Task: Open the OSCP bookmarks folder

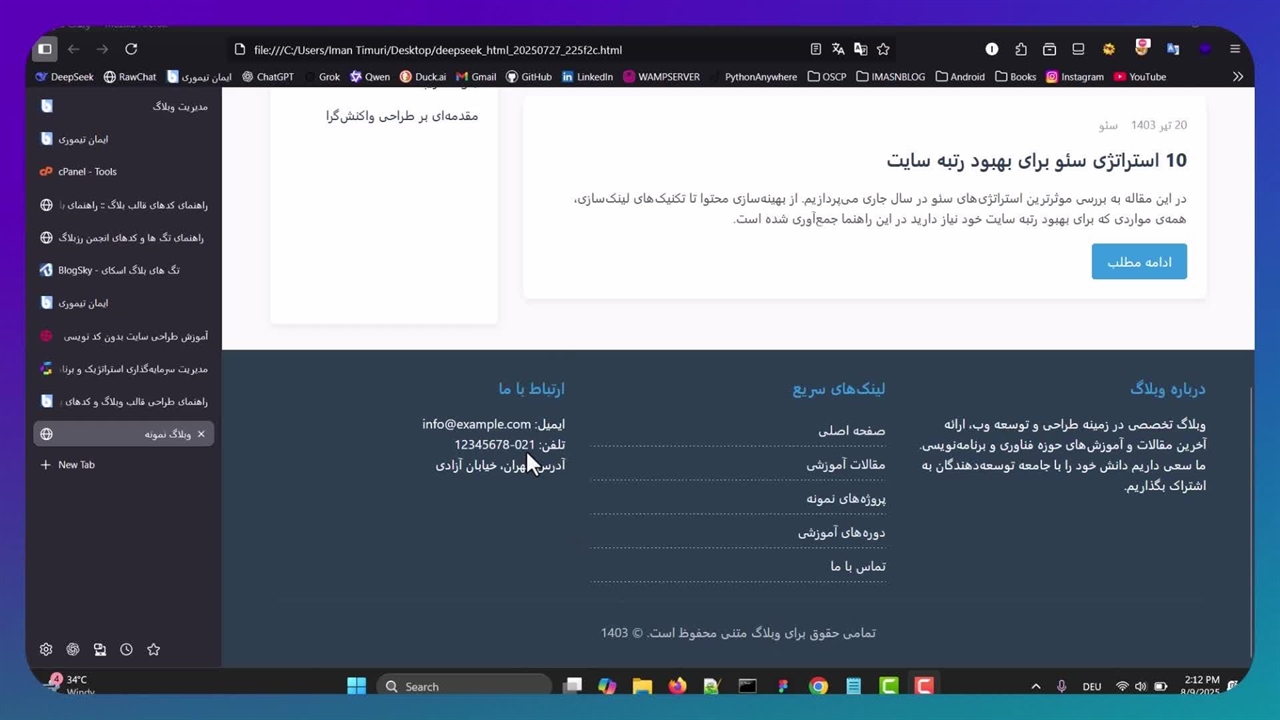Action: (826, 77)
